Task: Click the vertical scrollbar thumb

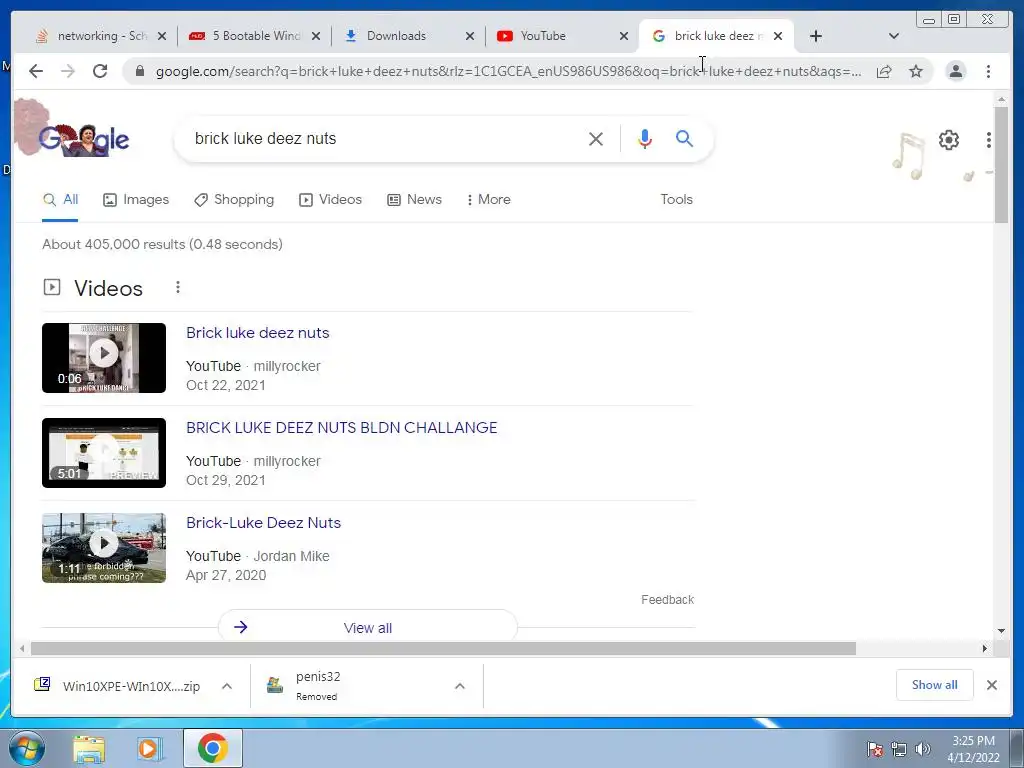Action: tap(1002, 165)
